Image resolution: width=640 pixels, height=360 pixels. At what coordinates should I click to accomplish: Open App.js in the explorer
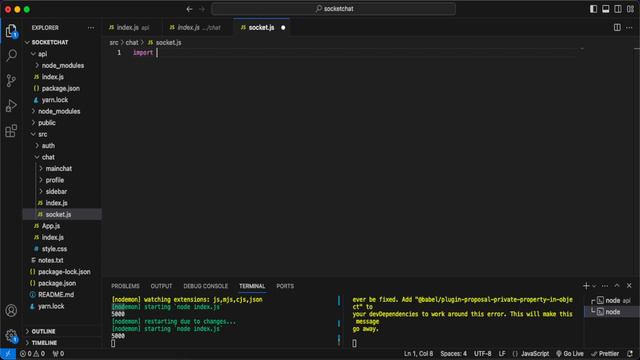pos(62,226)
